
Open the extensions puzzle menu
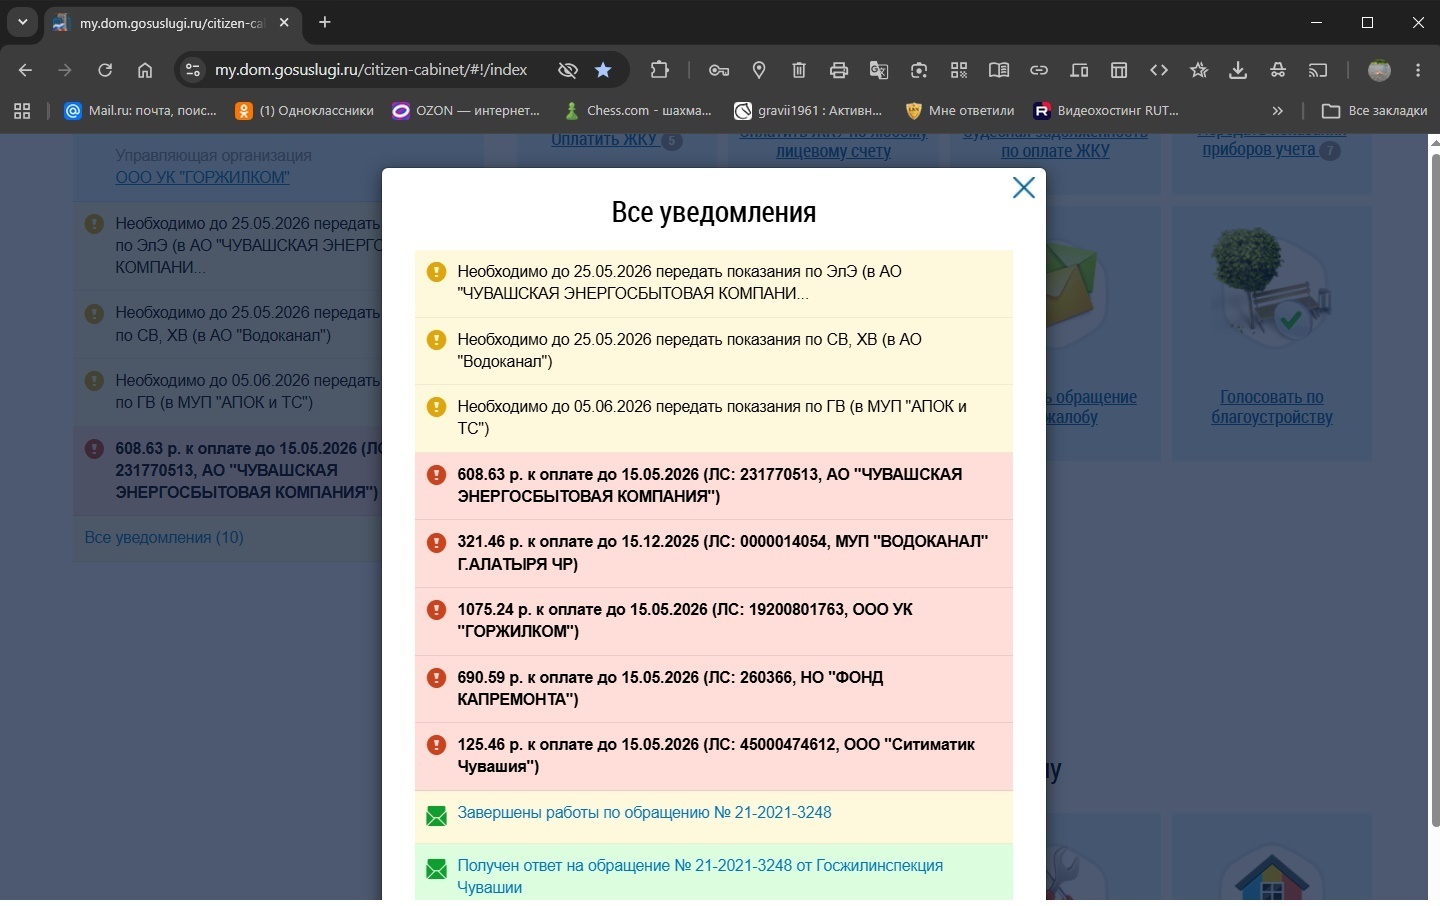click(x=660, y=70)
